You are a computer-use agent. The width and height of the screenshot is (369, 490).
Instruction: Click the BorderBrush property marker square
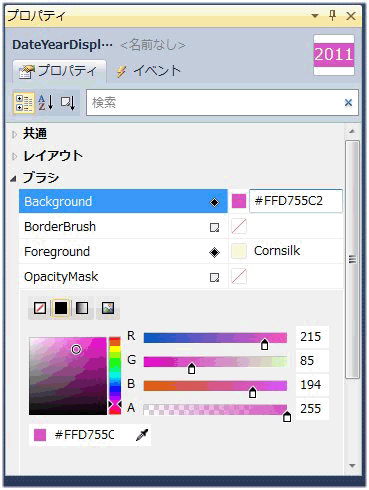[x=214, y=227]
